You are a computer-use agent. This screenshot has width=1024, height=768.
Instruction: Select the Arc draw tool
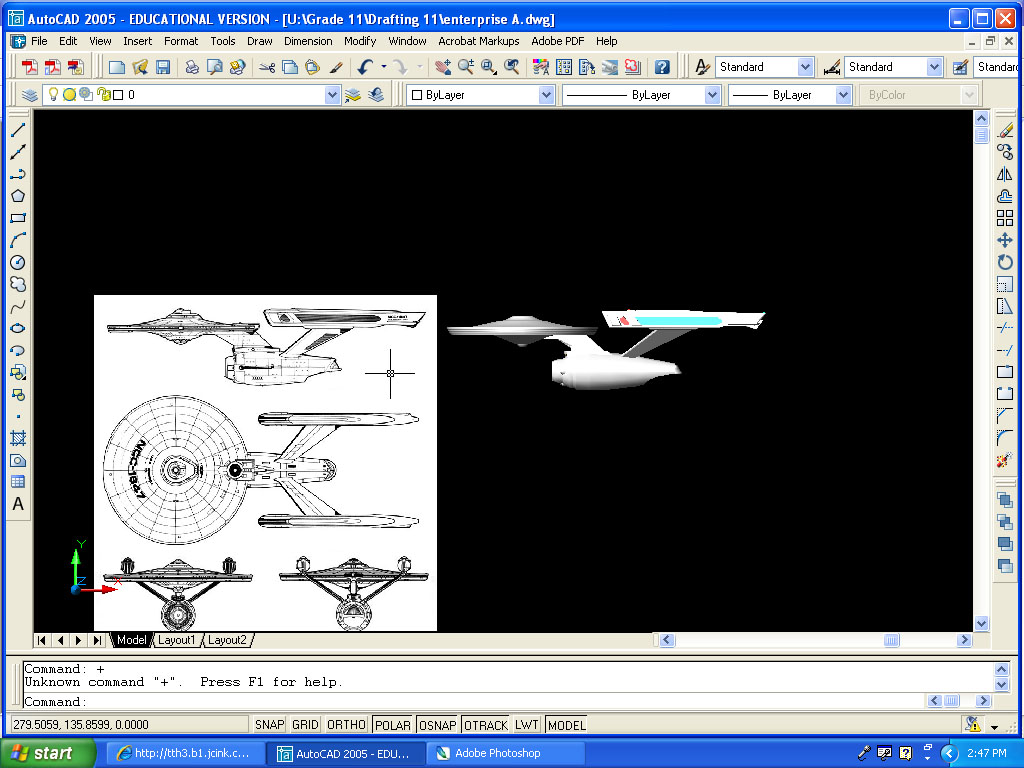[18, 240]
